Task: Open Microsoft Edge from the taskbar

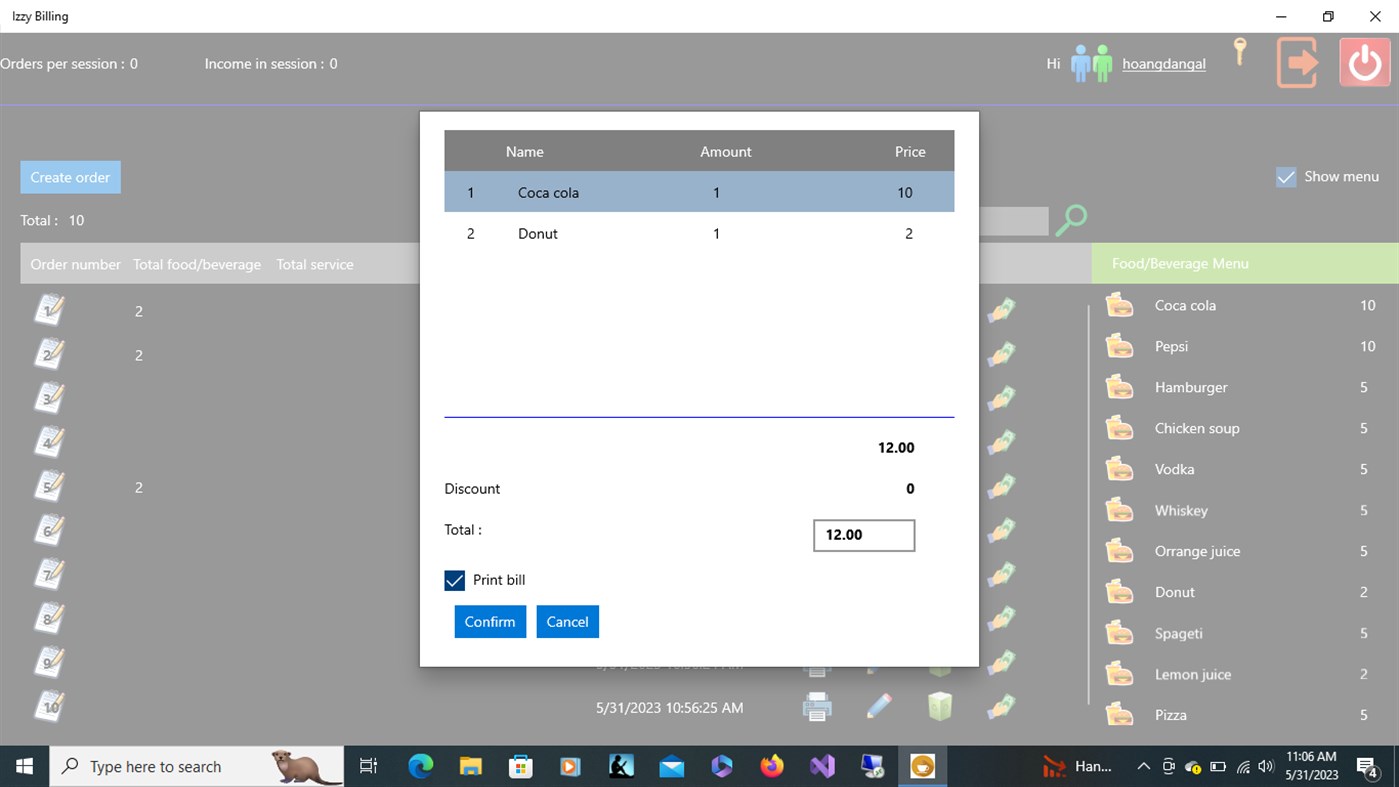Action: [420, 766]
